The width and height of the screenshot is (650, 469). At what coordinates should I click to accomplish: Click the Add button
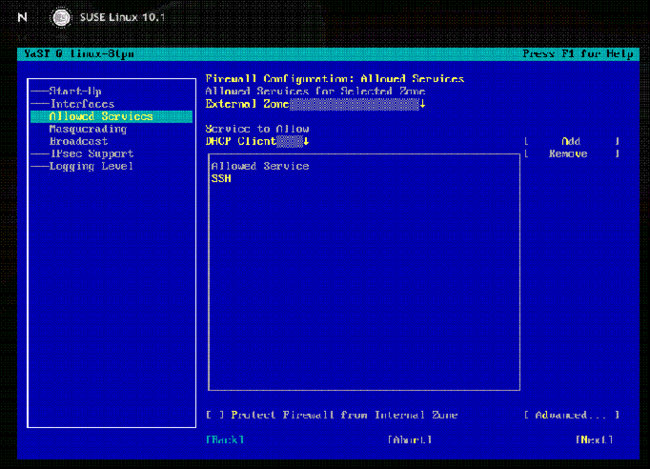point(572,141)
